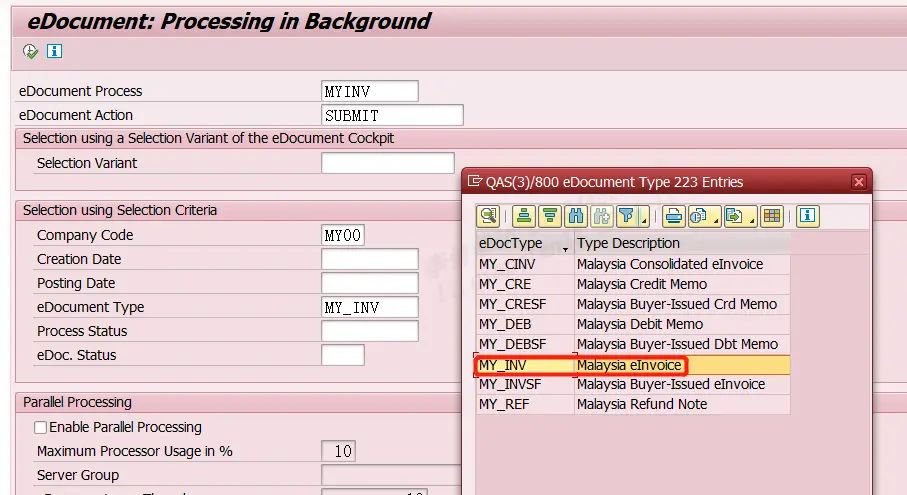This screenshot has height=495, width=907.
Task: Enable Parallel Processing checkbox
Action: coord(41,427)
